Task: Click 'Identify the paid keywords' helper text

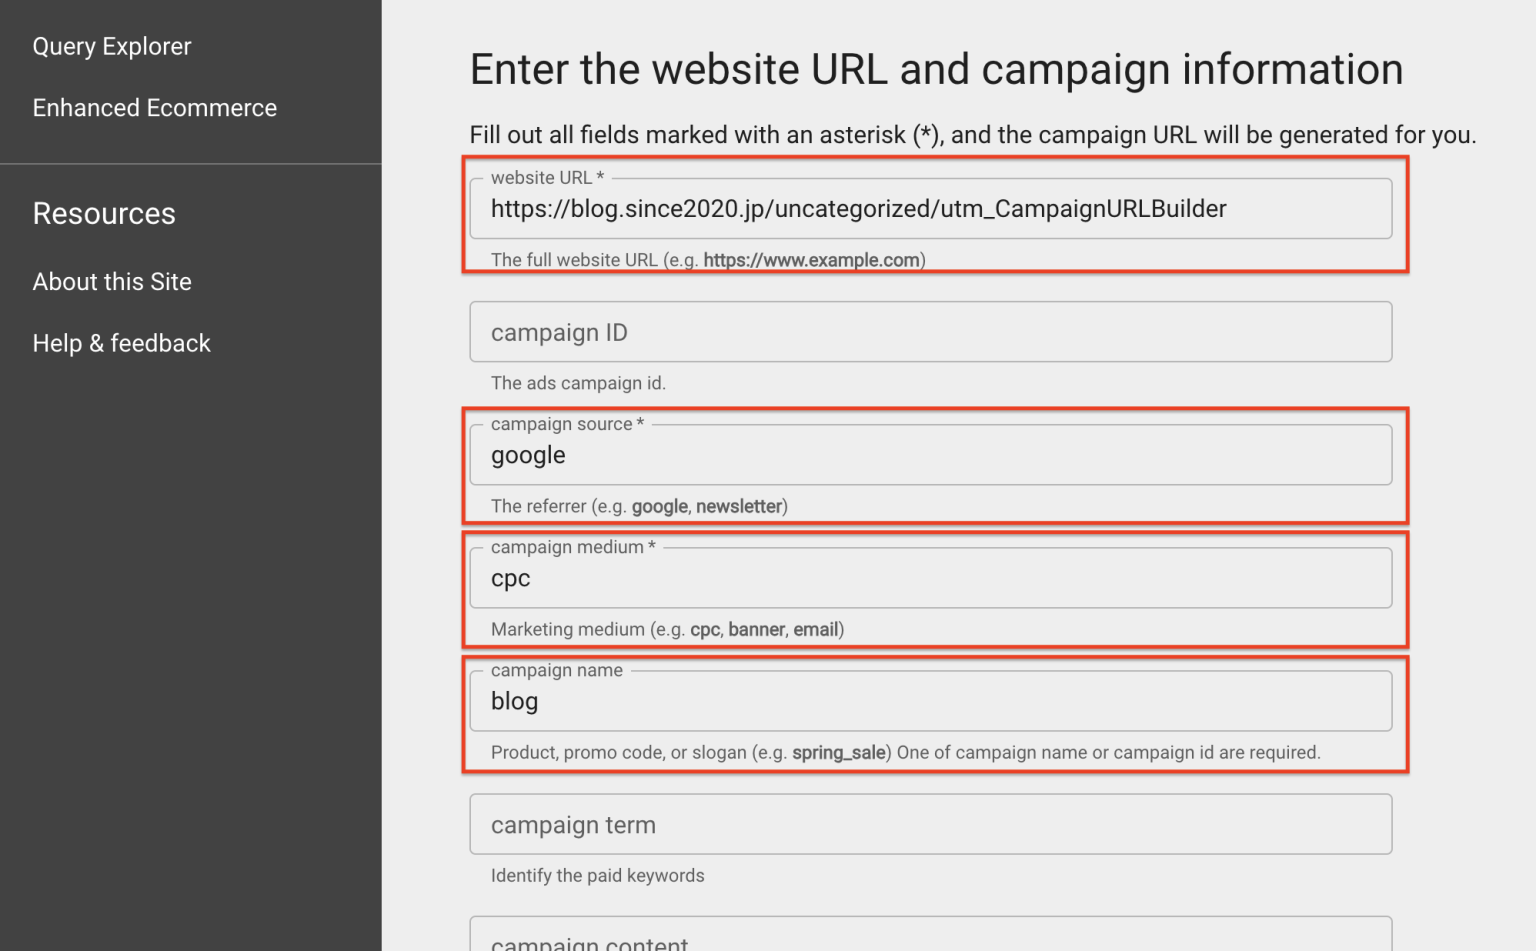Action: click(597, 875)
